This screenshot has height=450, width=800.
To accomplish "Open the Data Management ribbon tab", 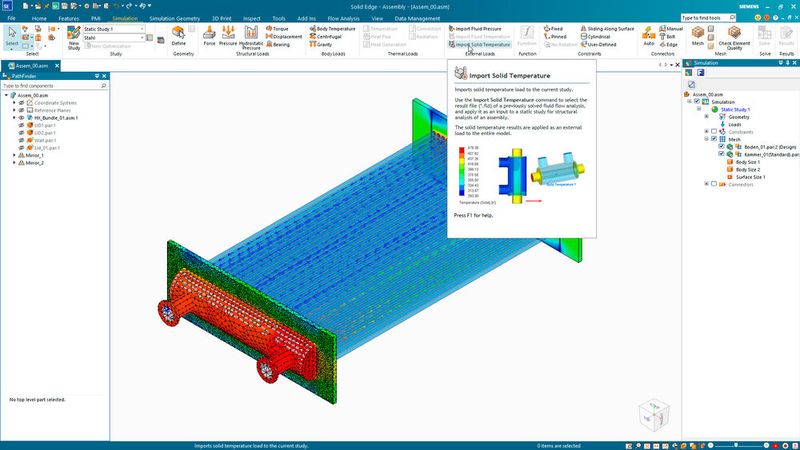I will (417, 18).
